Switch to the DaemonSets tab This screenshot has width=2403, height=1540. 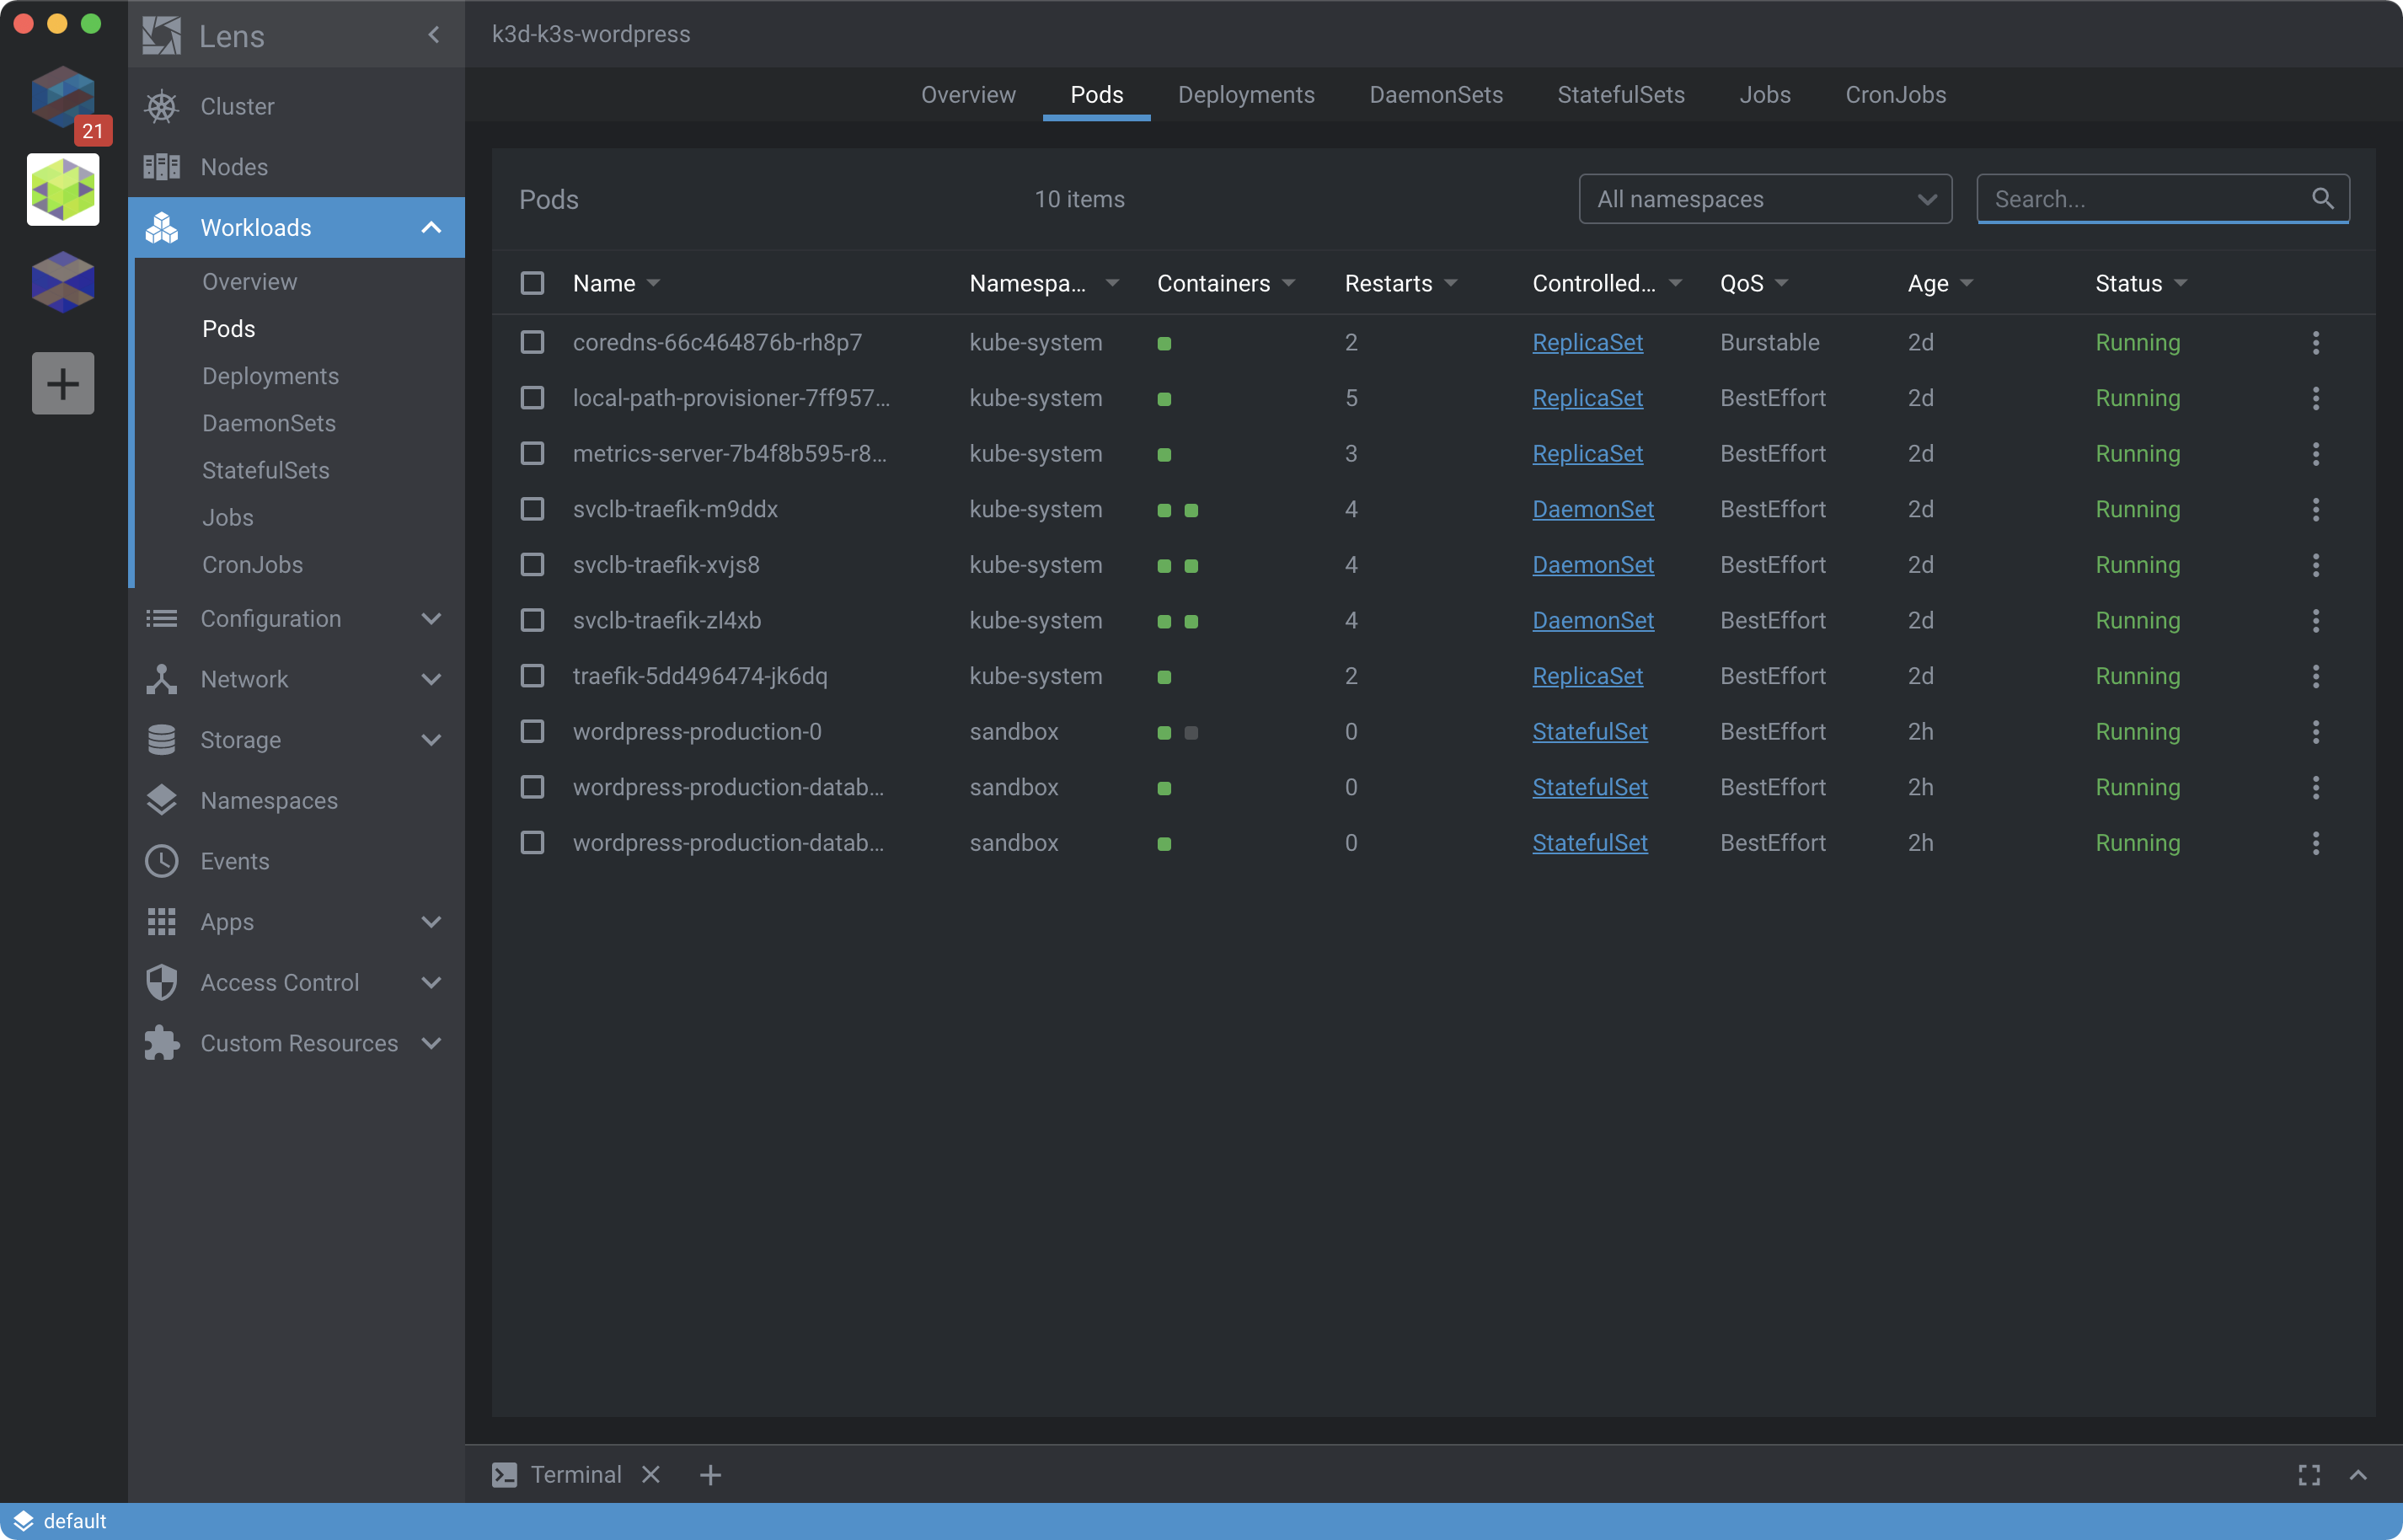tap(1436, 94)
